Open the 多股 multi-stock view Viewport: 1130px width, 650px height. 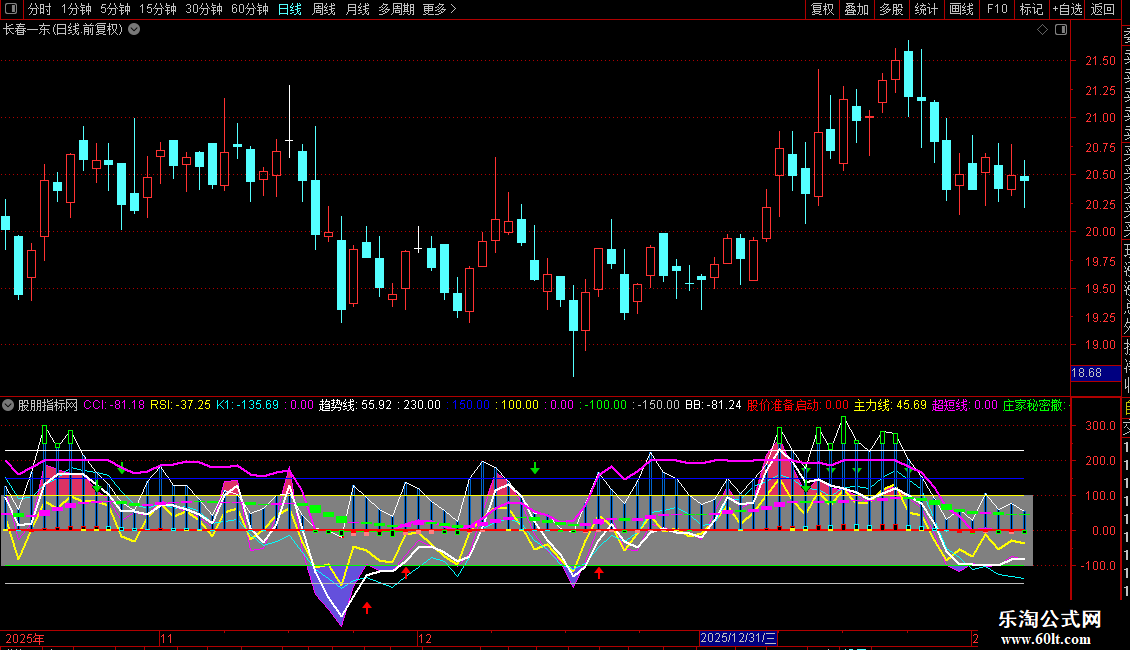pyautogui.click(x=891, y=9)
